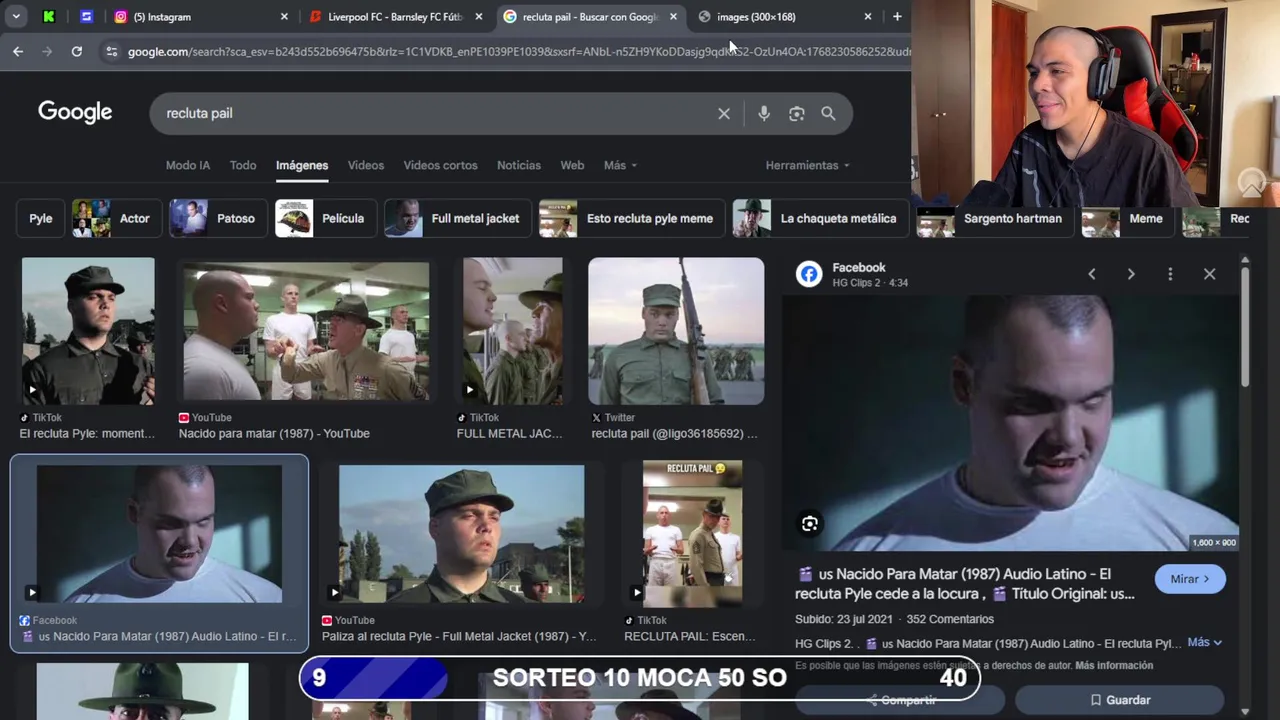Click the Mirar button
The width and height of the screenshot is (1280, 720).
click(1190, 579)
